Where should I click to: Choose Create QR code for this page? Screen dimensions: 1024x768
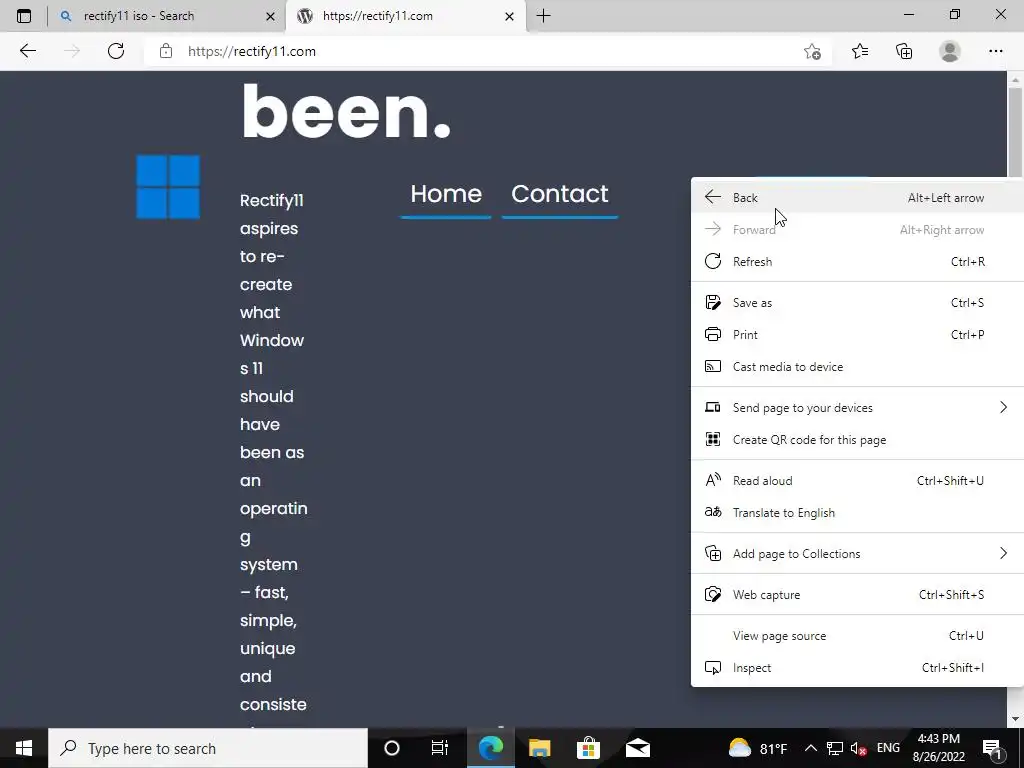click(857, 440)
